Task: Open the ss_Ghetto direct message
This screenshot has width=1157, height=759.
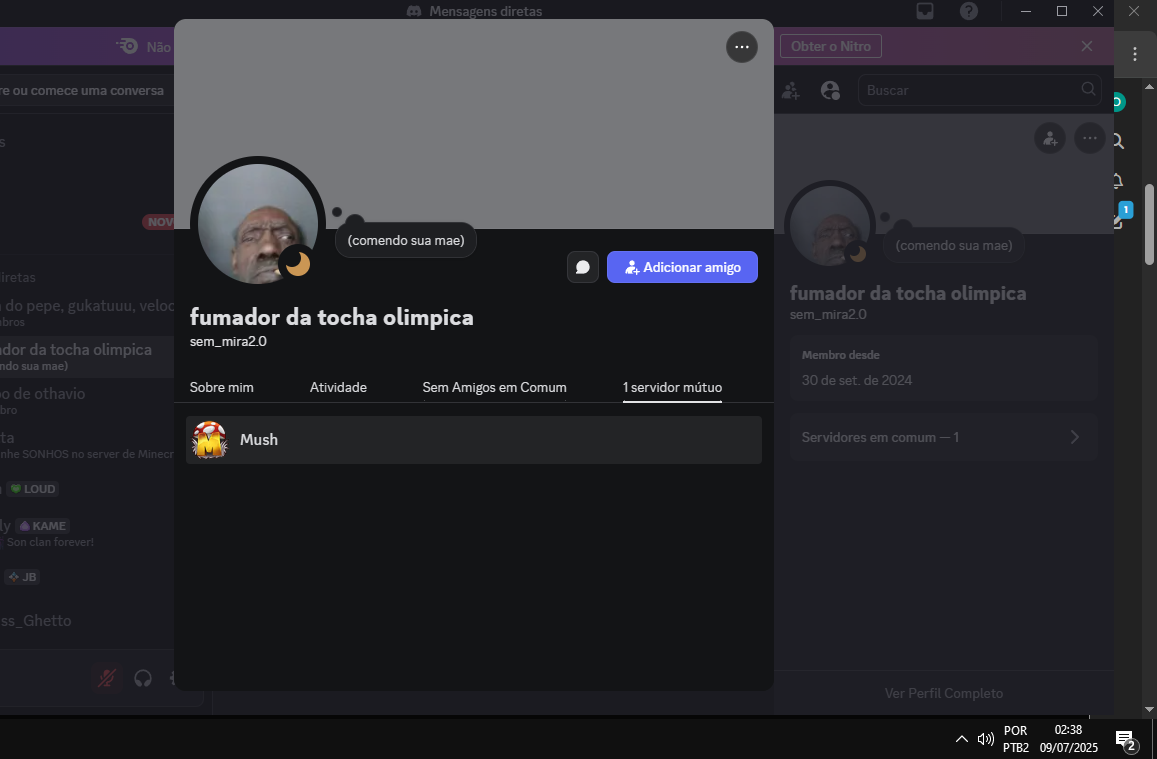Action: tap(35, 620)
